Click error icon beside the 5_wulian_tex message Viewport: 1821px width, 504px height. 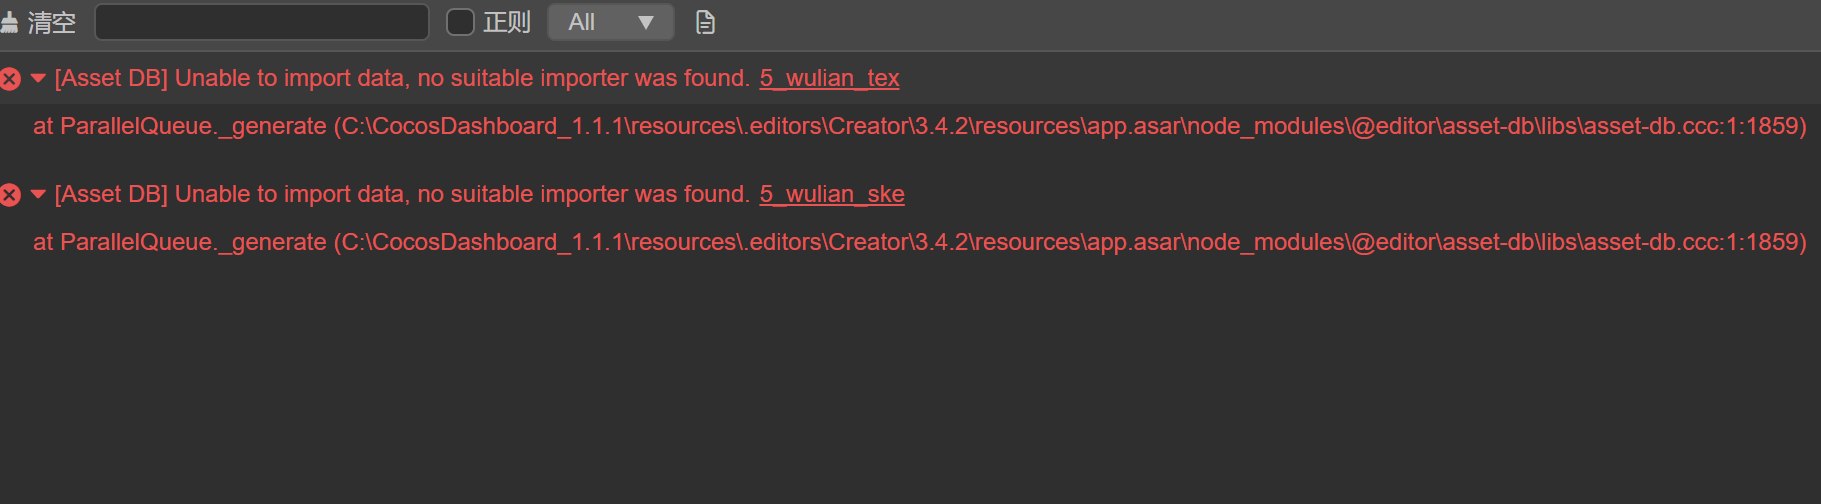(x=10, y=79)
